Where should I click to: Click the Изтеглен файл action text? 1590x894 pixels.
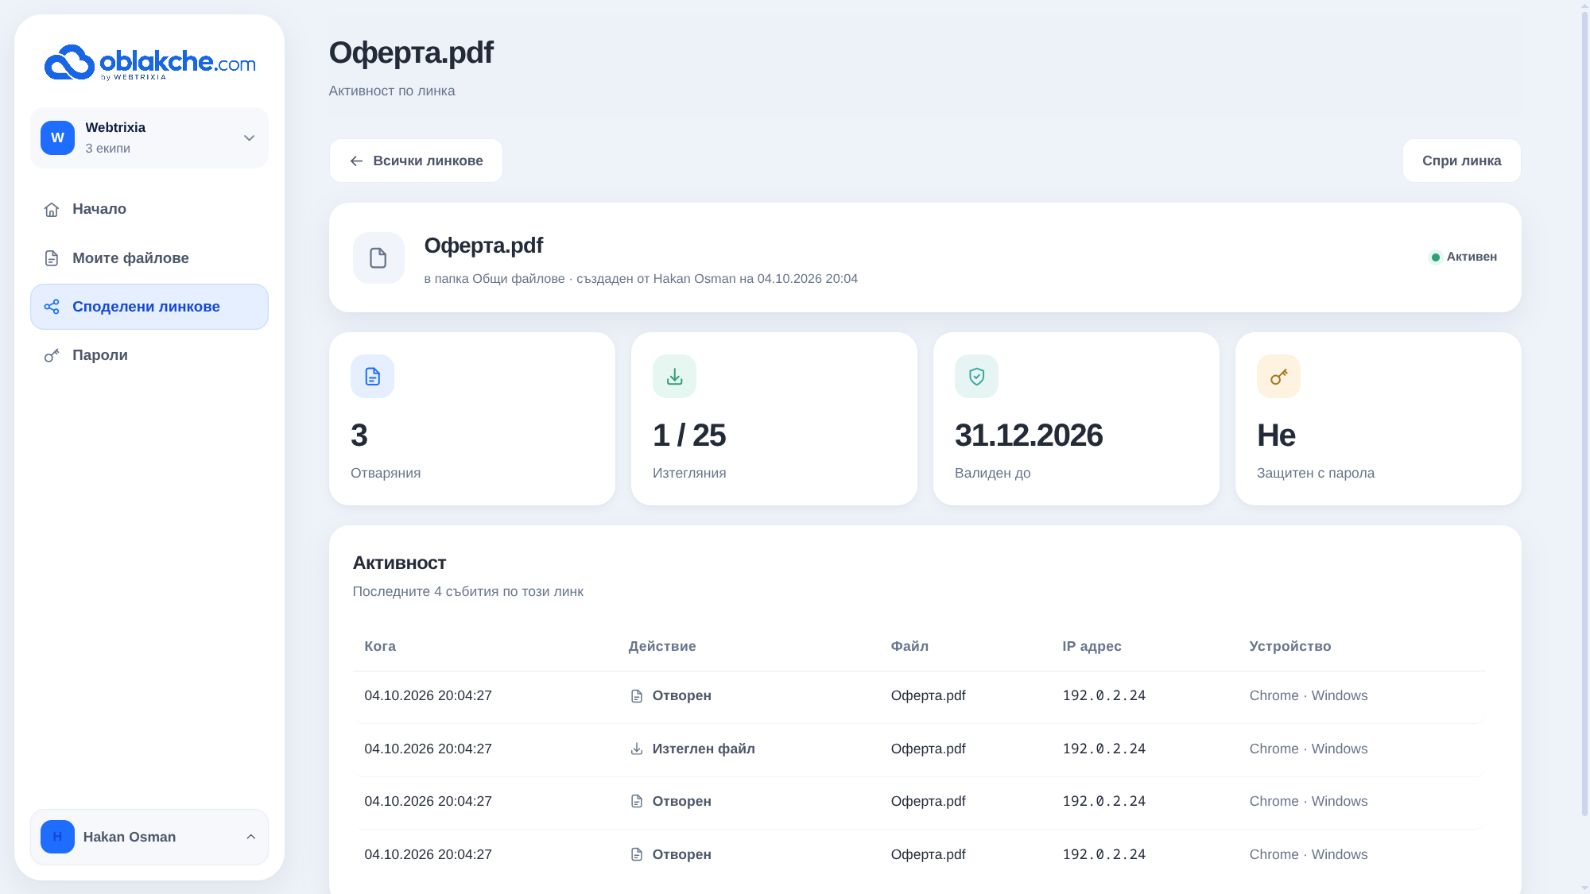[x=704, y=749]
